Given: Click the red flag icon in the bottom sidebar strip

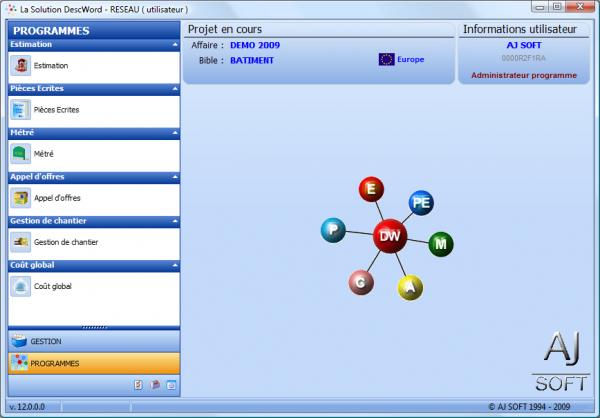Looking at the screenshot, I should pyautogui.click(x=155, y=385).
